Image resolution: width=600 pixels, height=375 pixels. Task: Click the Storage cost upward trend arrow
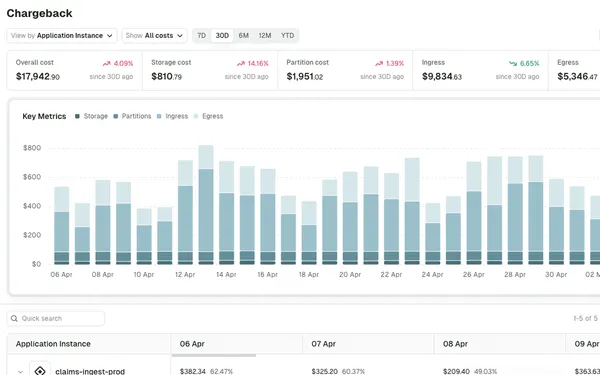[x=241, y=64]
